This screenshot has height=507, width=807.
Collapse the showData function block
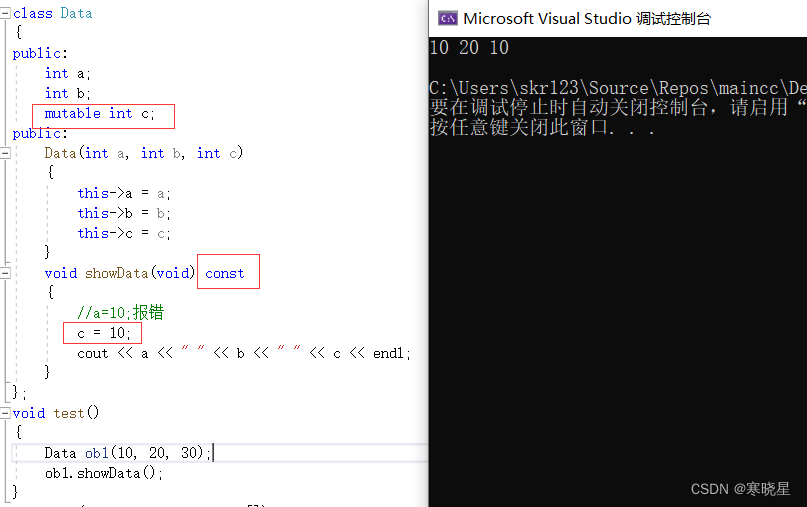[x=5, y=273]
